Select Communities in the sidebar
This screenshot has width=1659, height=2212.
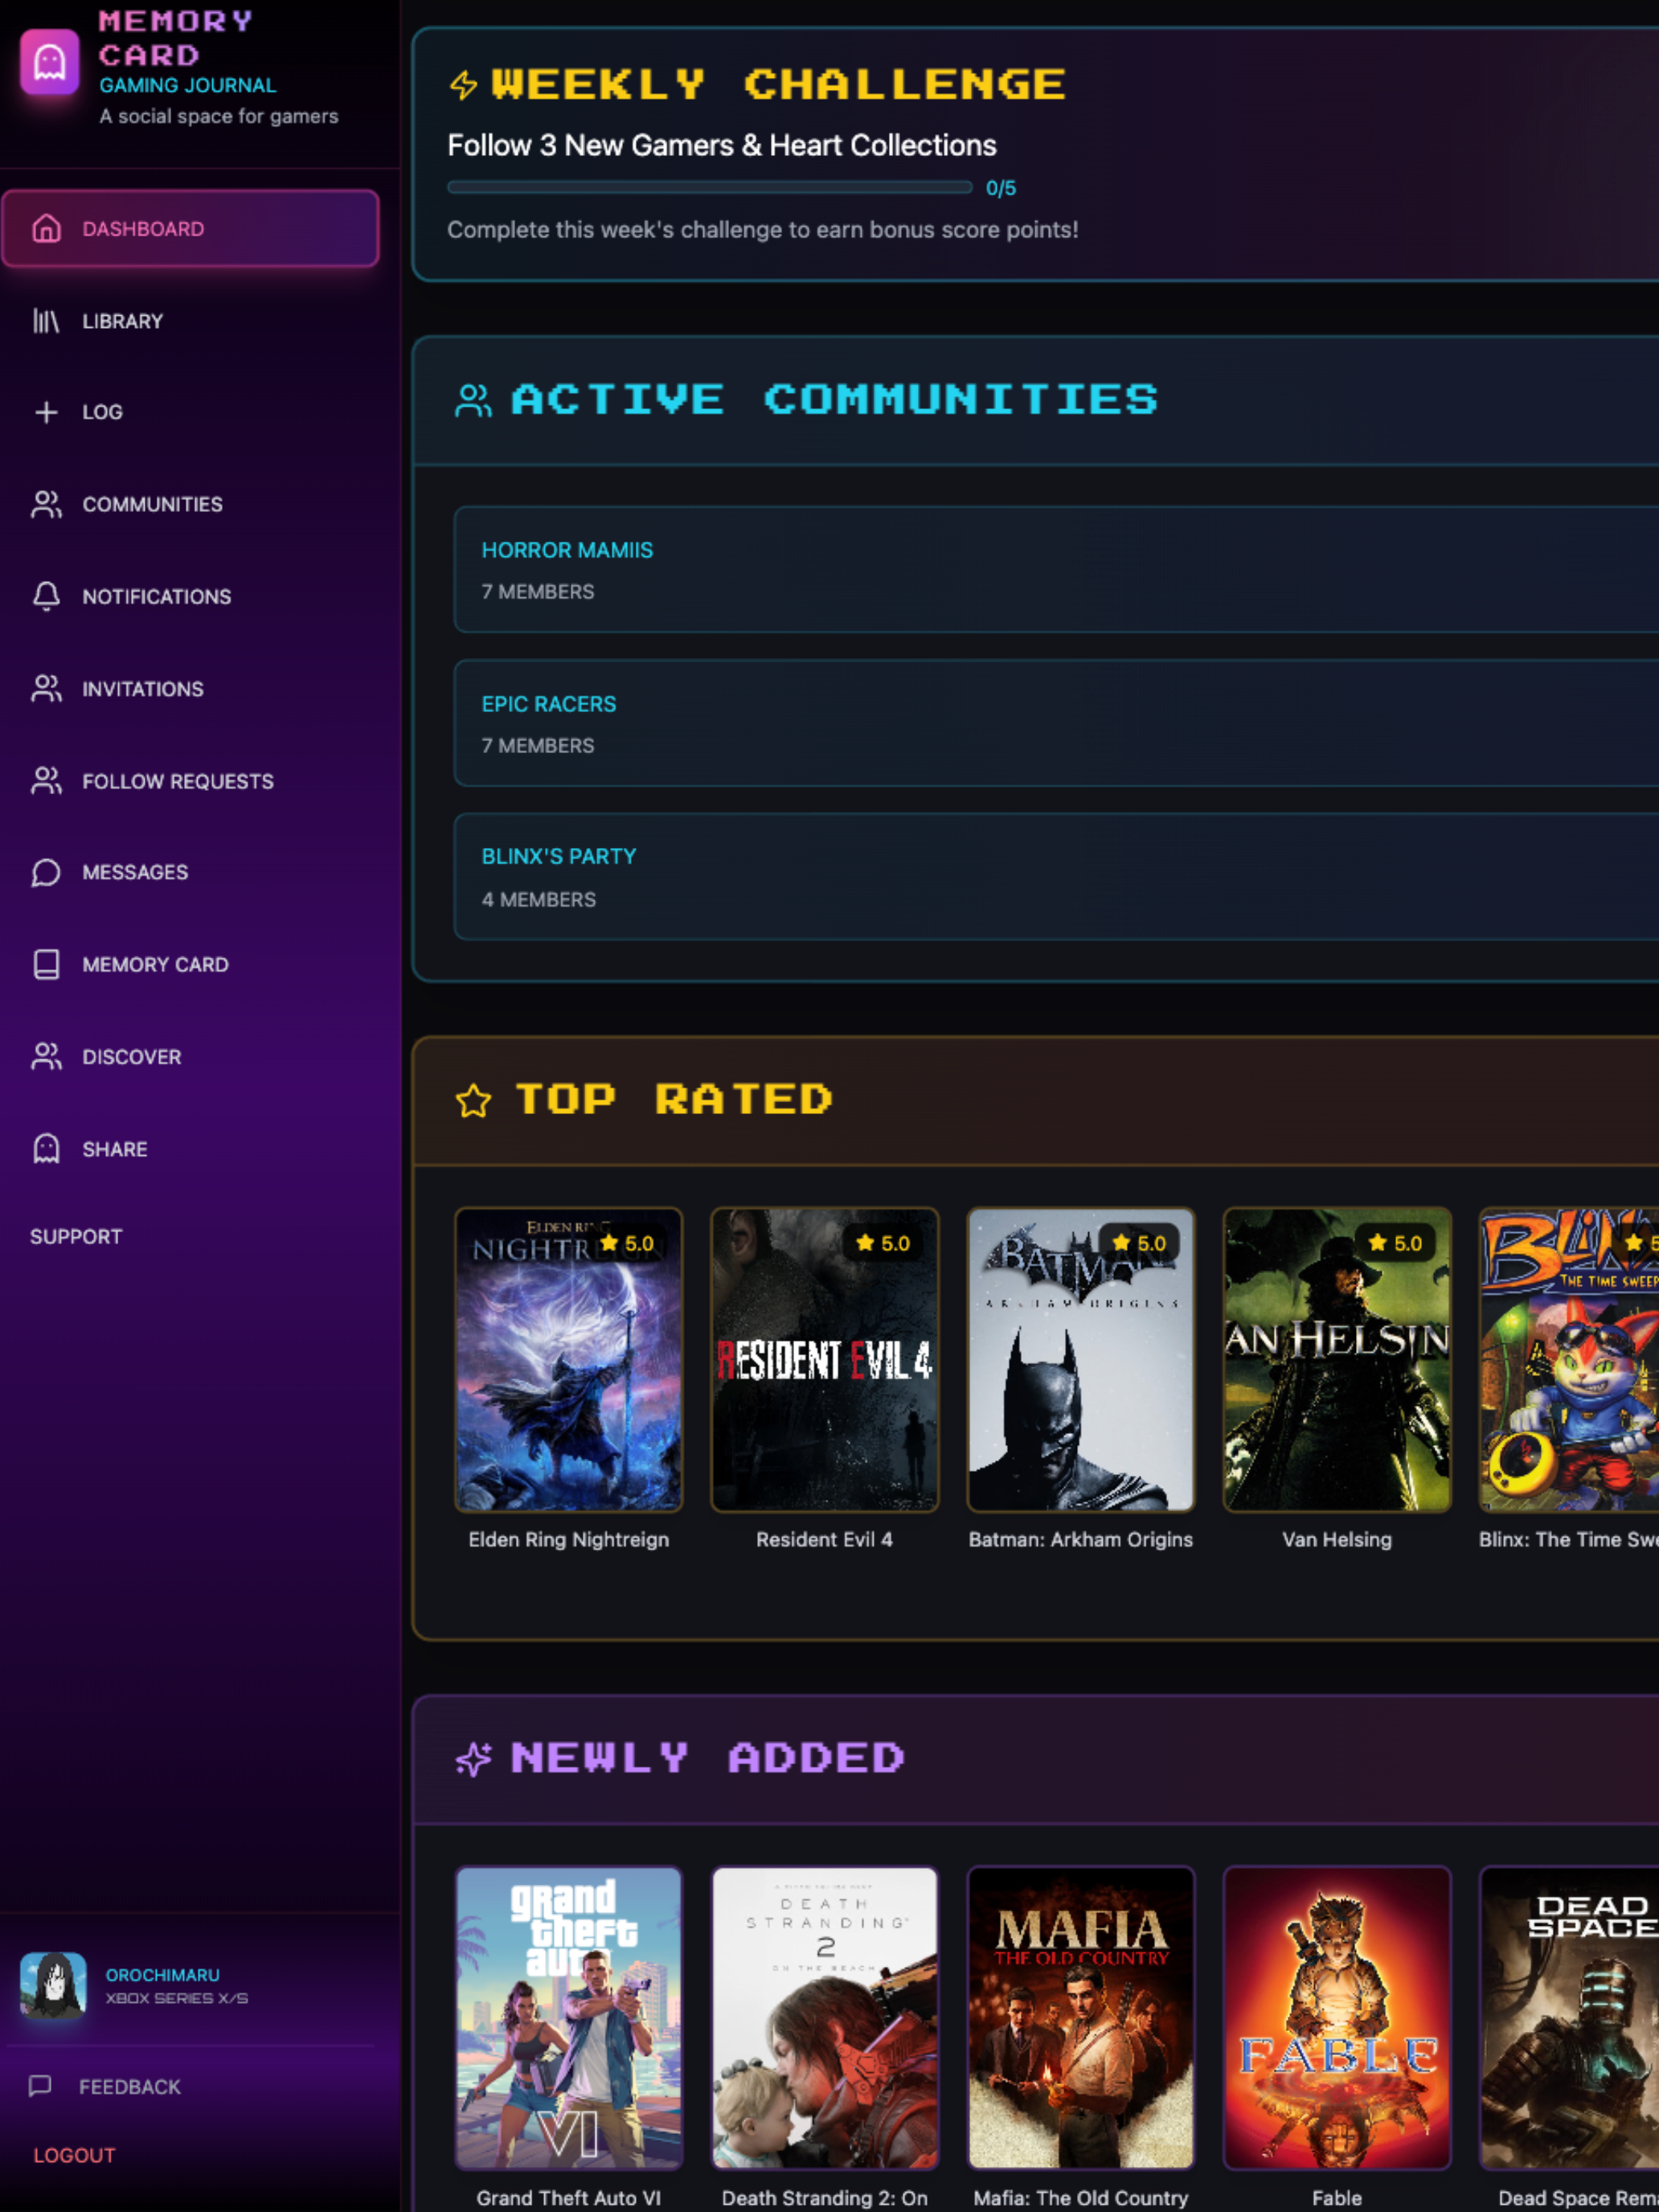coord(190,504)
